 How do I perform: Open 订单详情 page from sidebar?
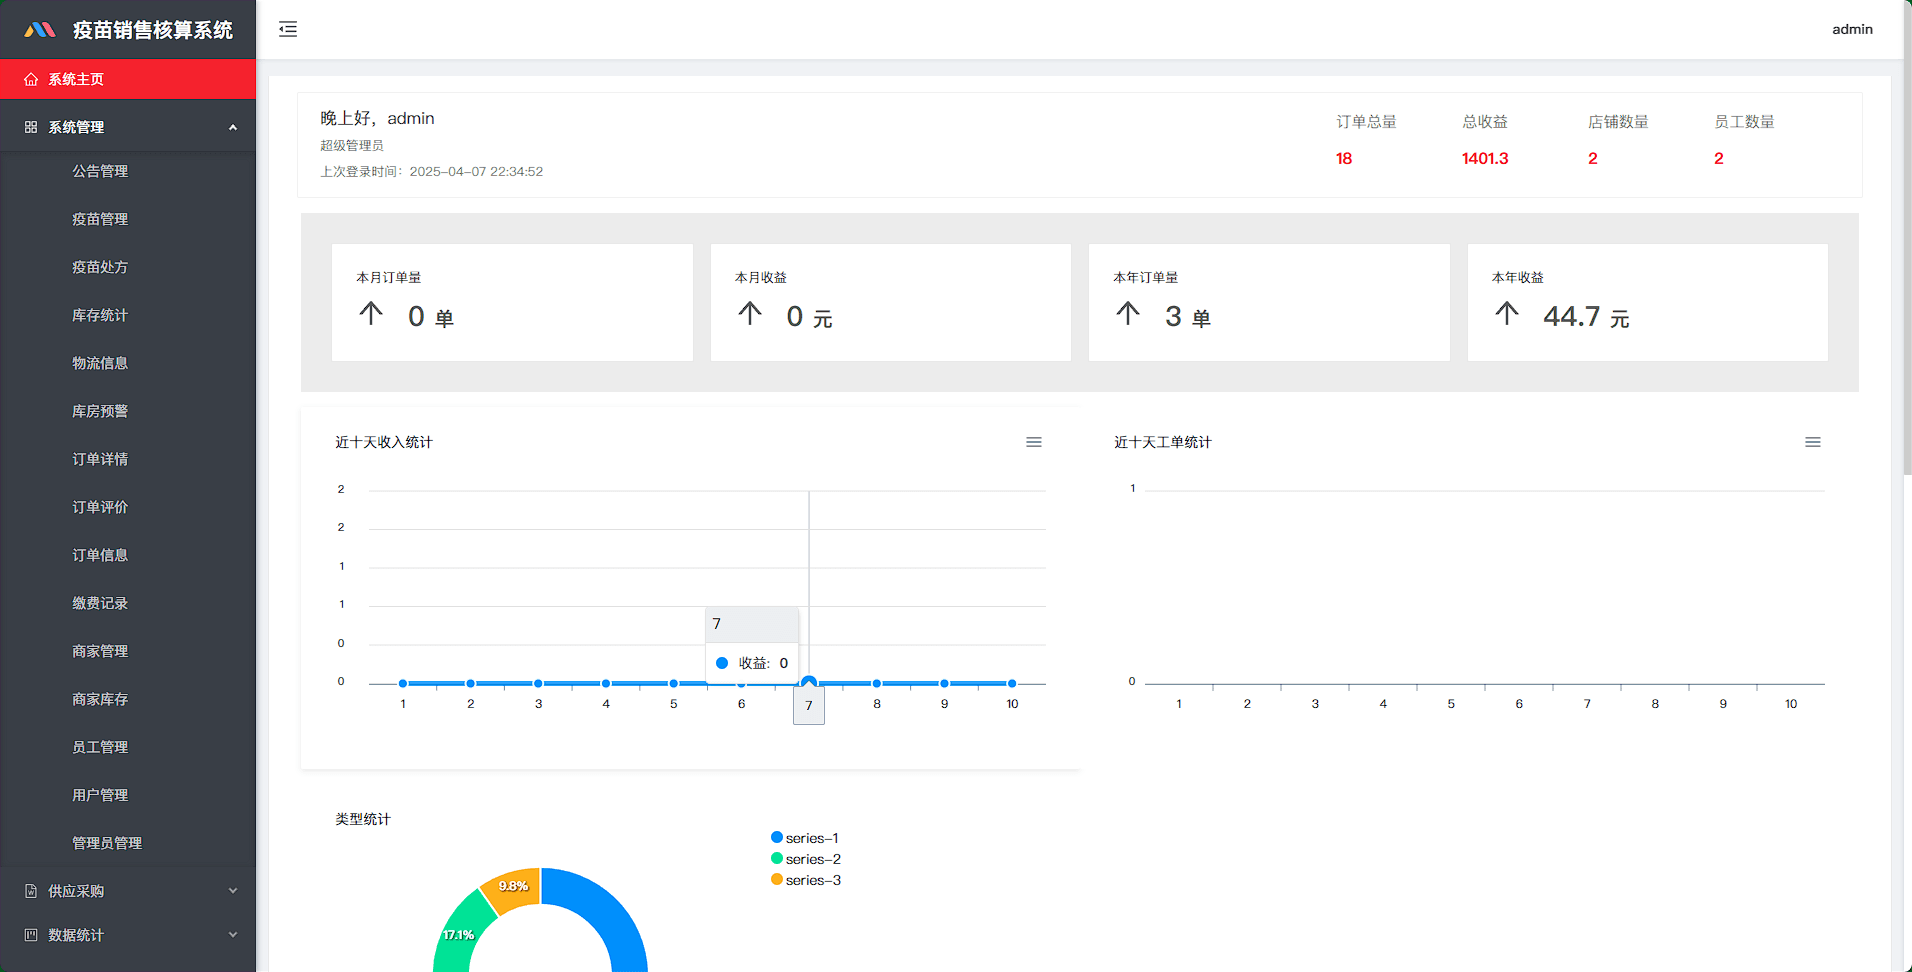coord(100,459)
